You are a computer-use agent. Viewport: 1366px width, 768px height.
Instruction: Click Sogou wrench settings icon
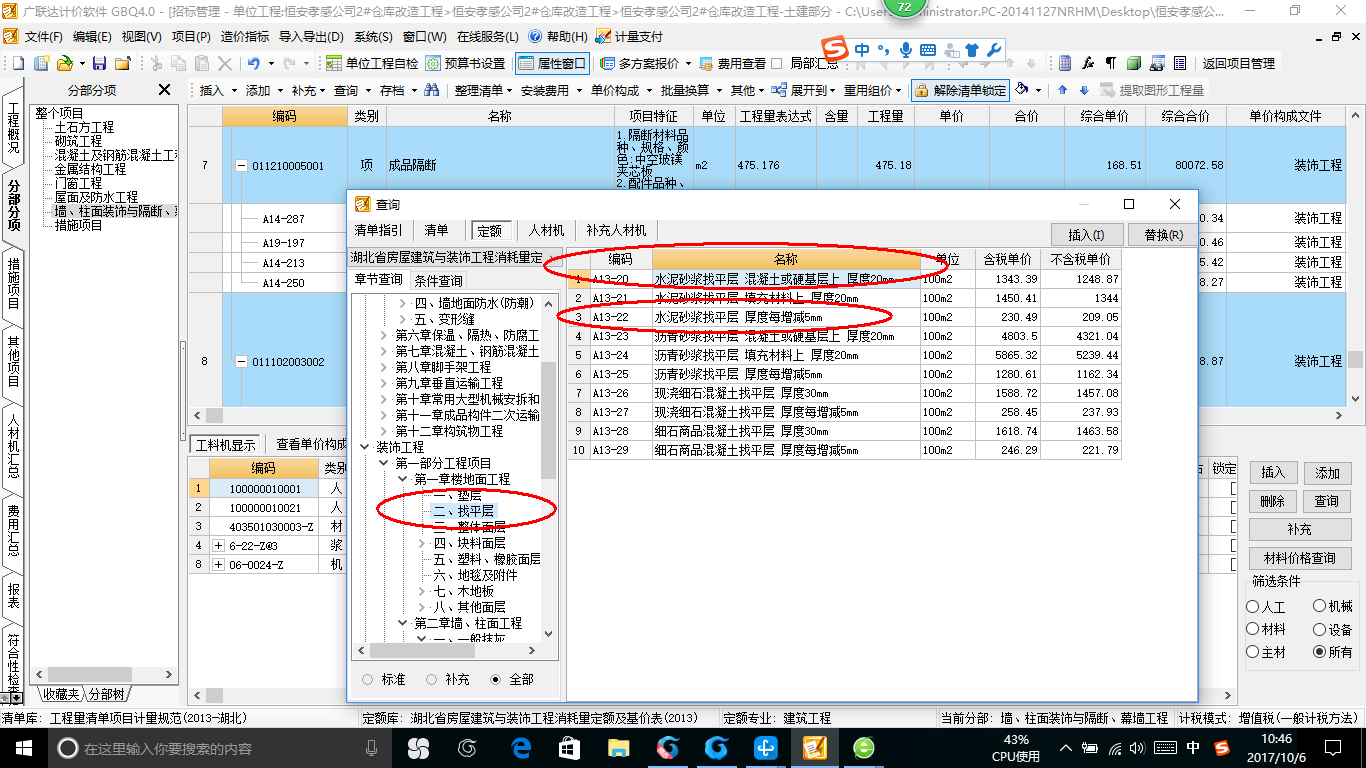(993, 50)
